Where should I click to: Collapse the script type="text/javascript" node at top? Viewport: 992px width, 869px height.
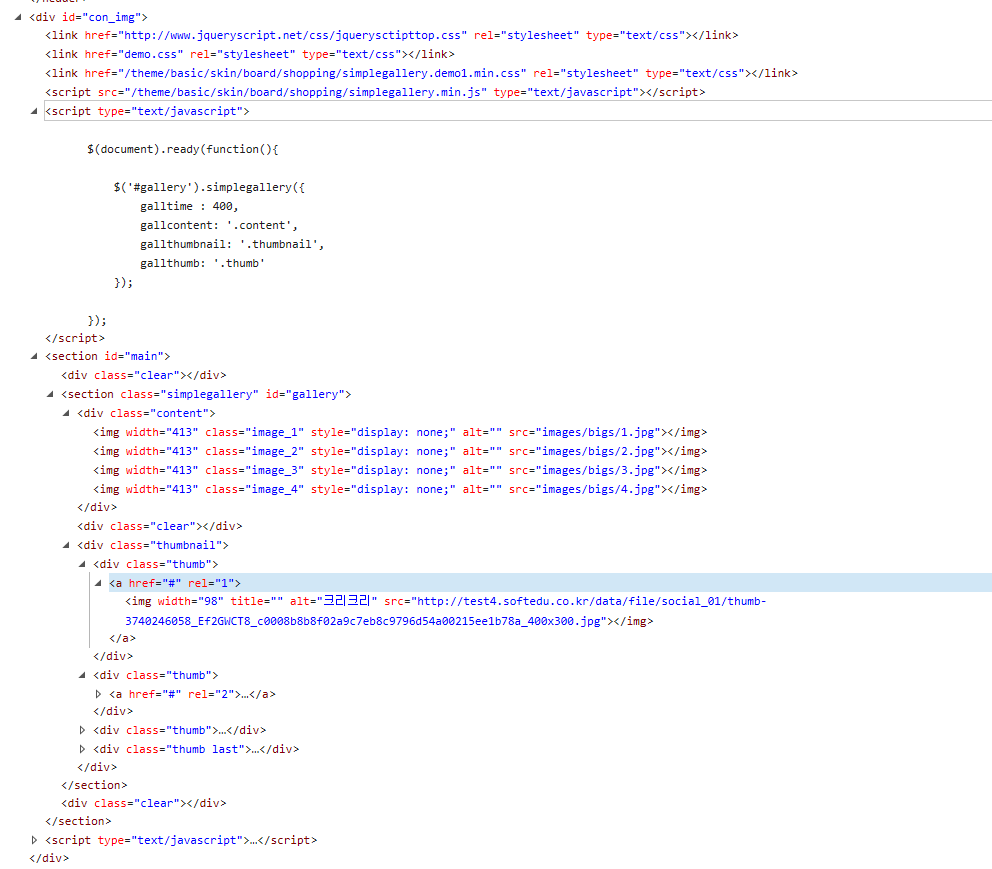tap(34, 111)
